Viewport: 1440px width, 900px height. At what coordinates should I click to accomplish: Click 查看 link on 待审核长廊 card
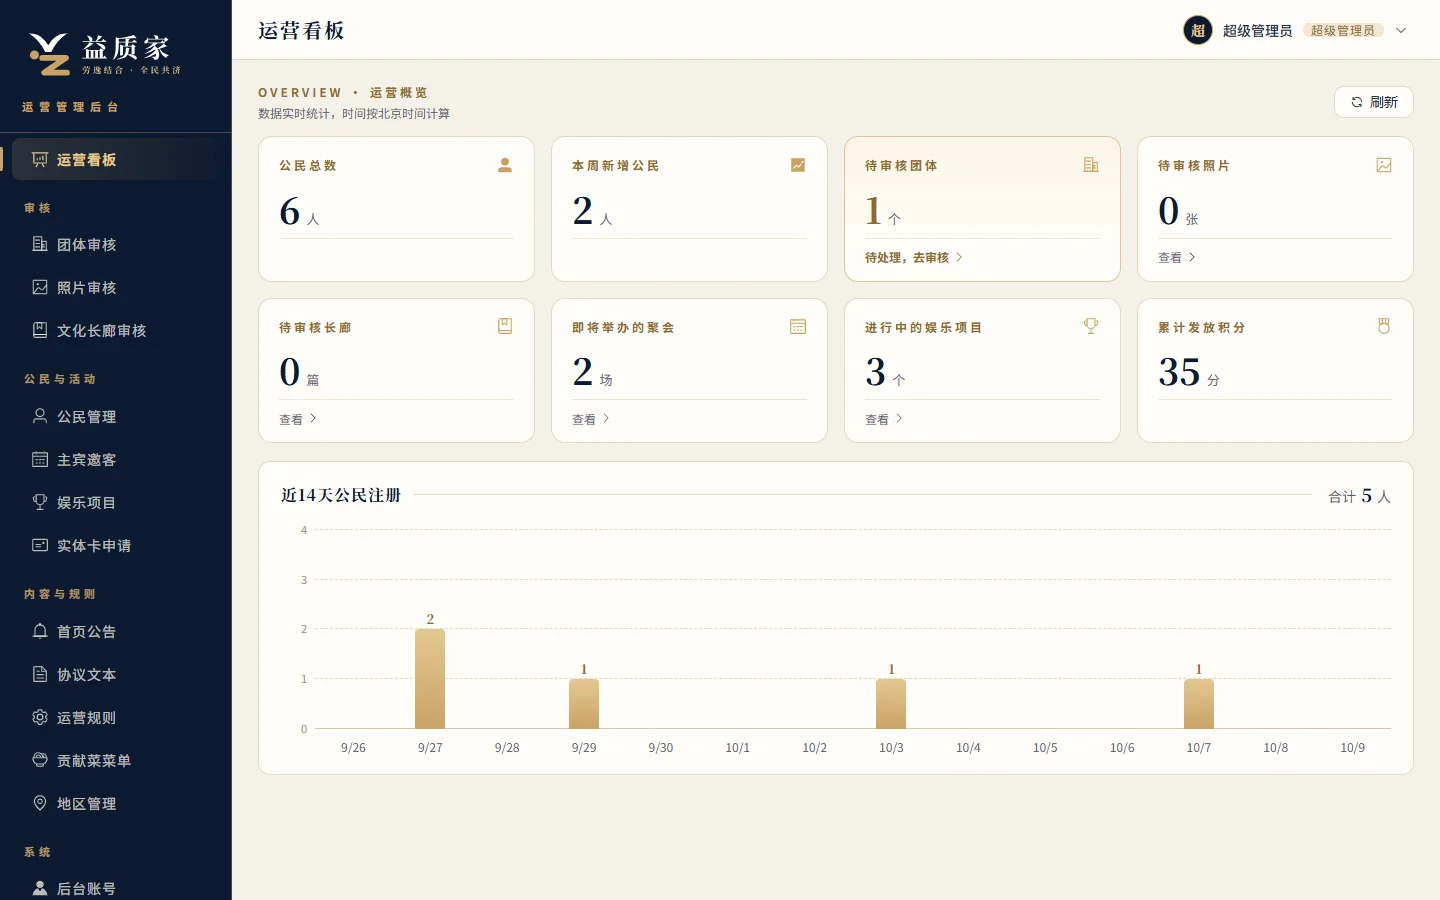coord(298,420)
